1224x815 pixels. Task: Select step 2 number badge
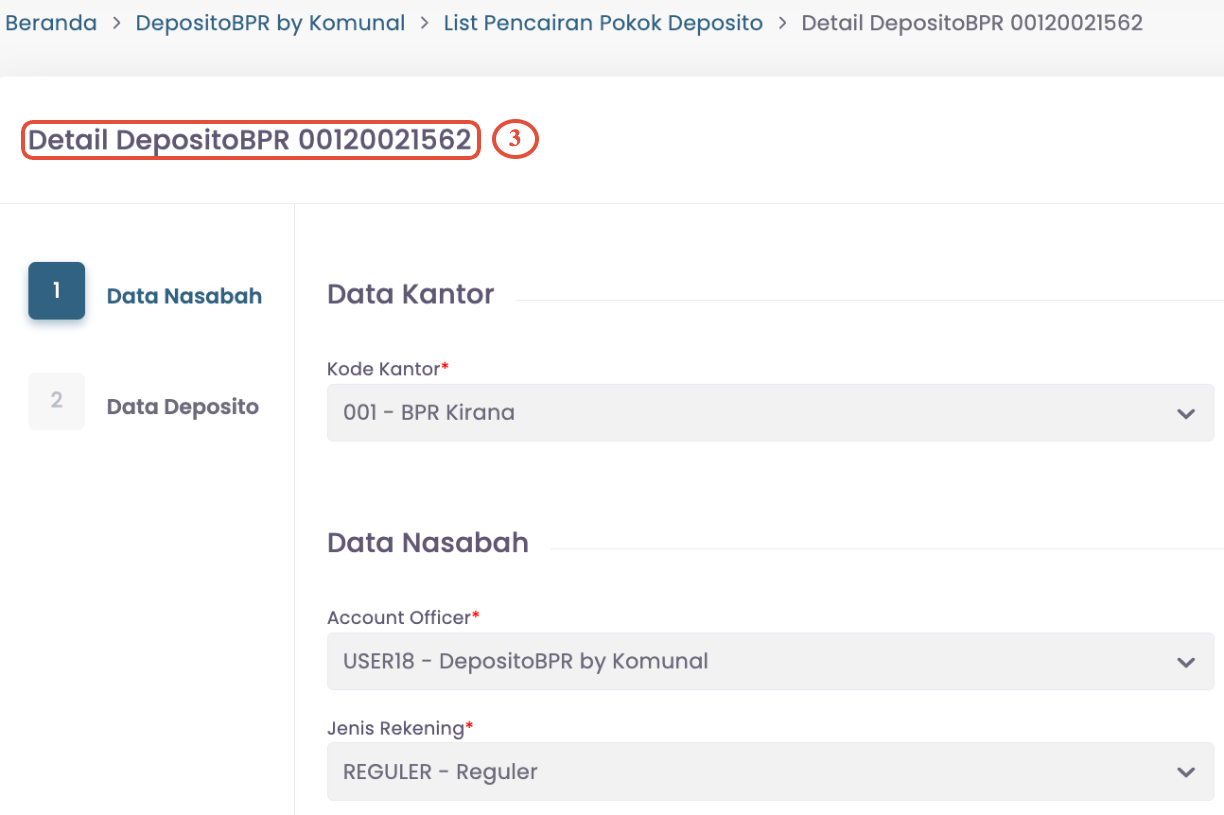click(56, 401)
